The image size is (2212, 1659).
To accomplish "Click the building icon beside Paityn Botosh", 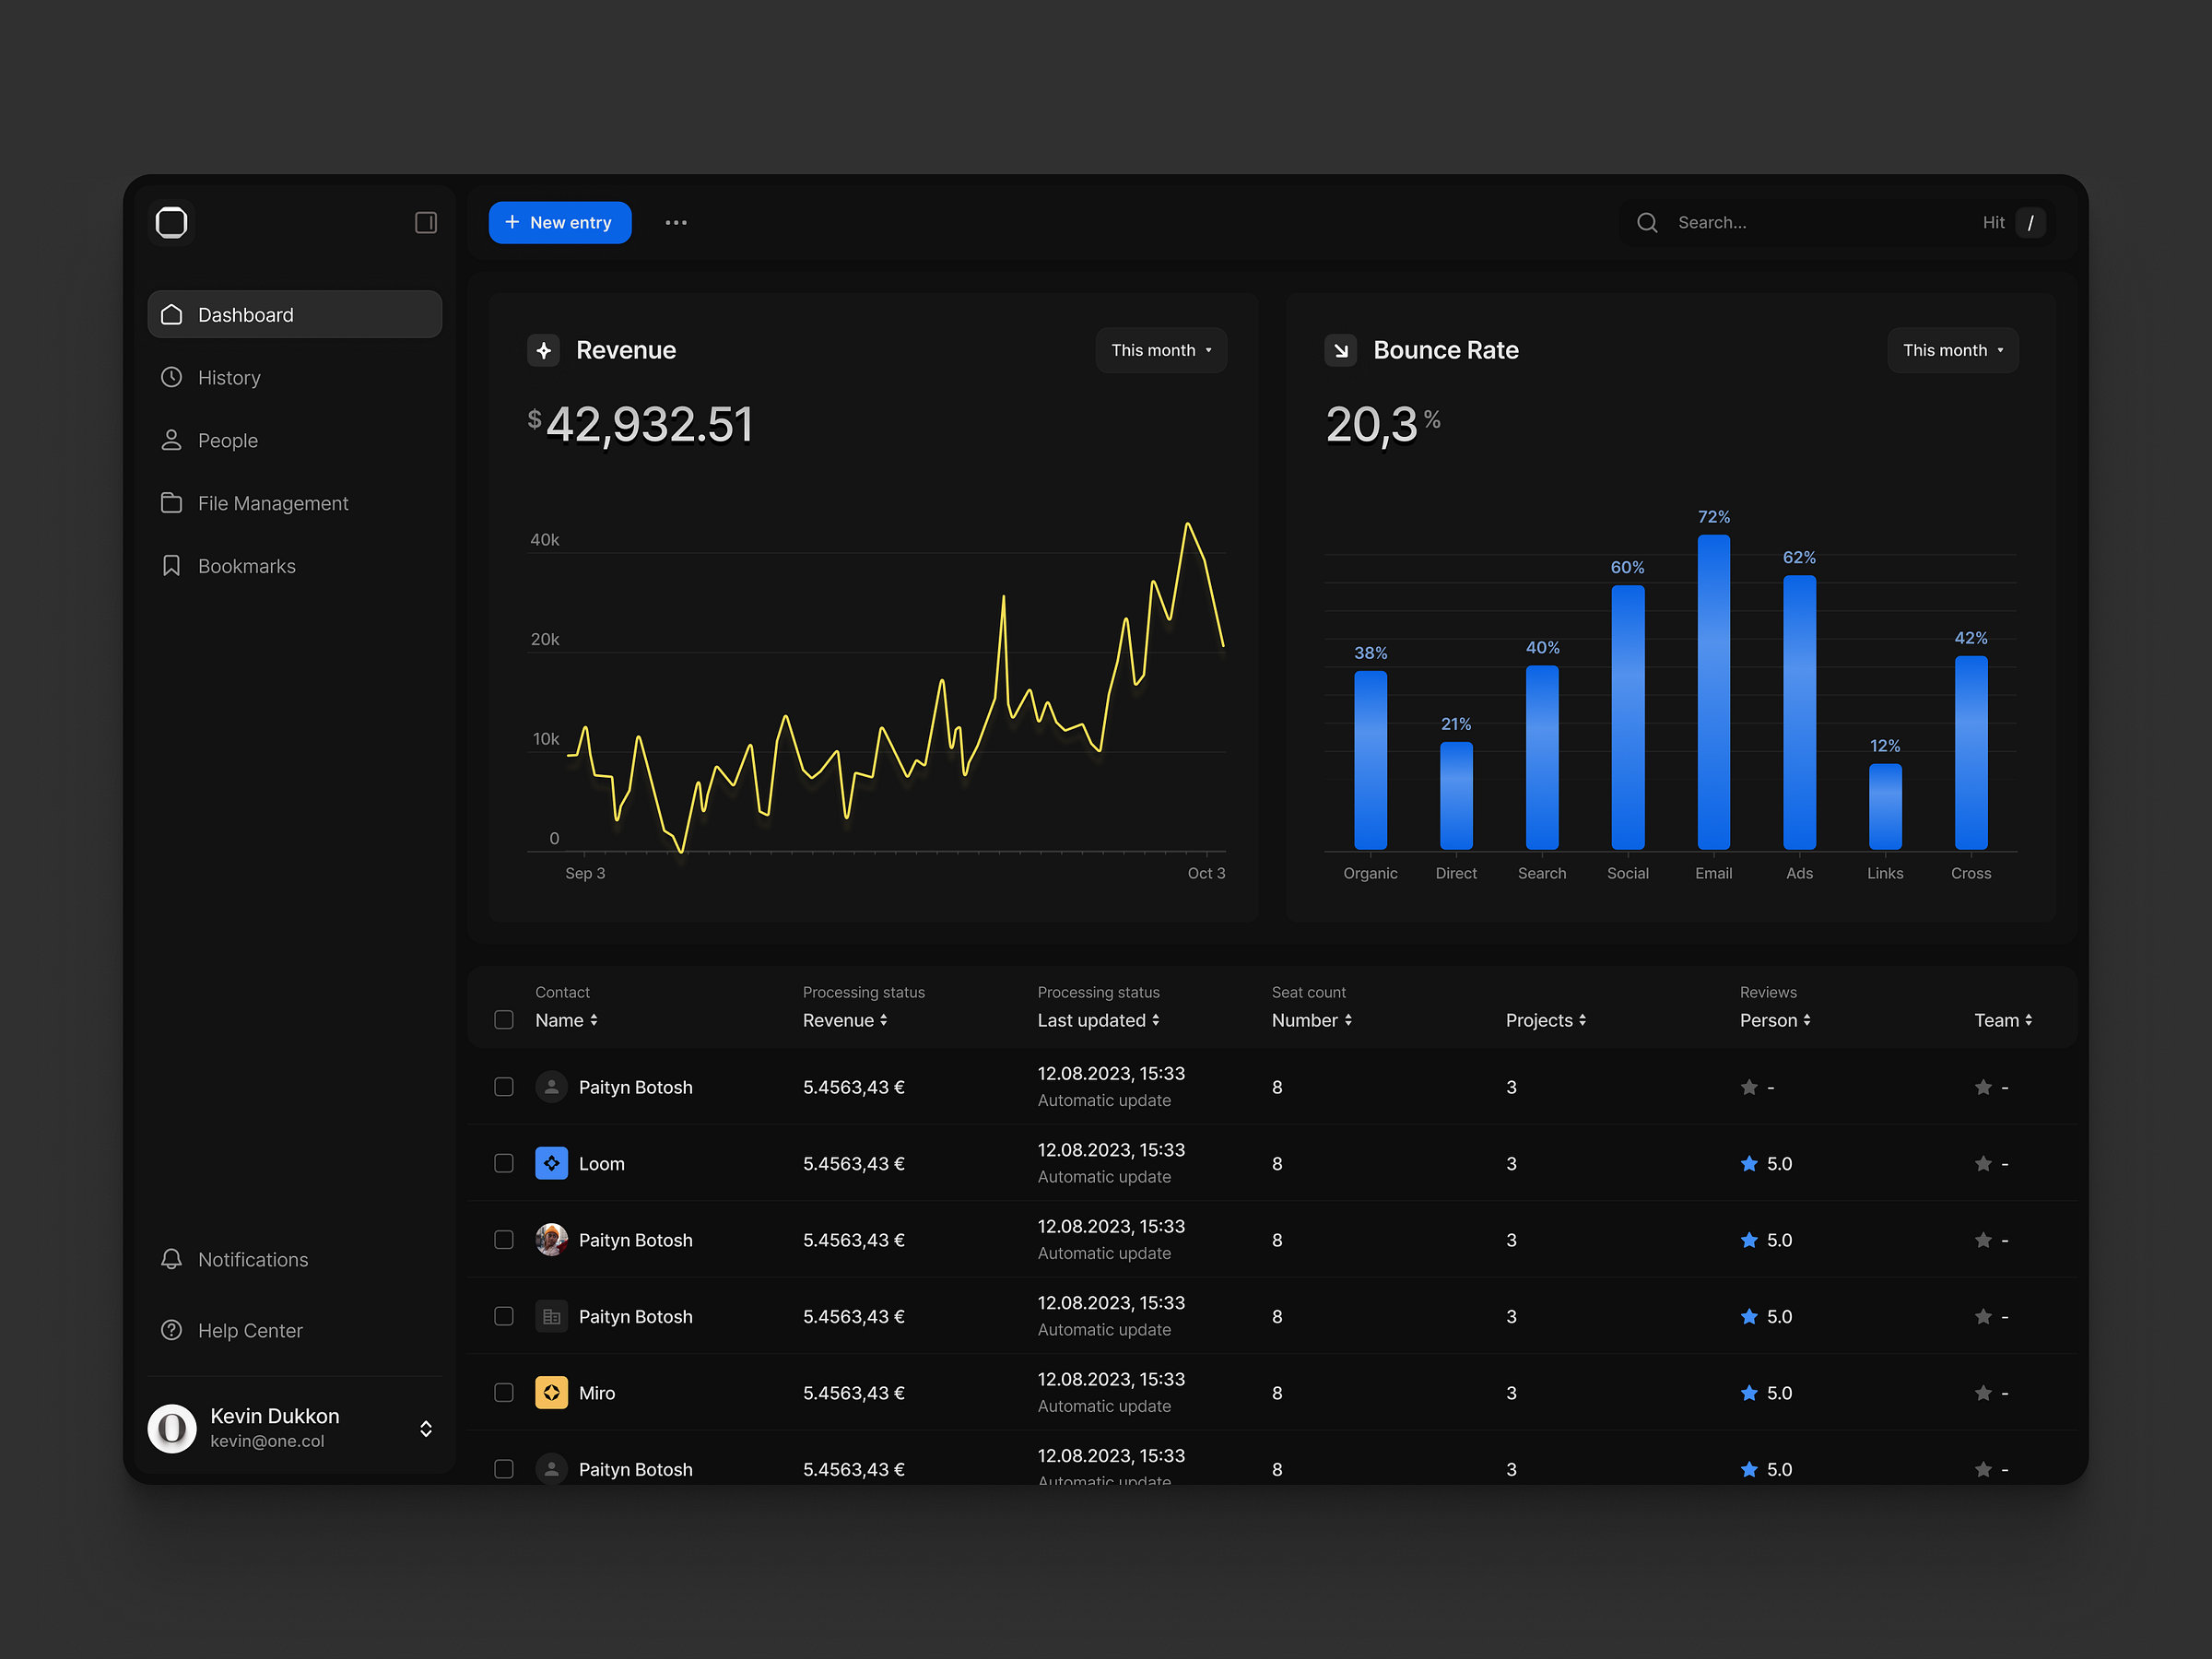I will click(x=551, y=1316).
